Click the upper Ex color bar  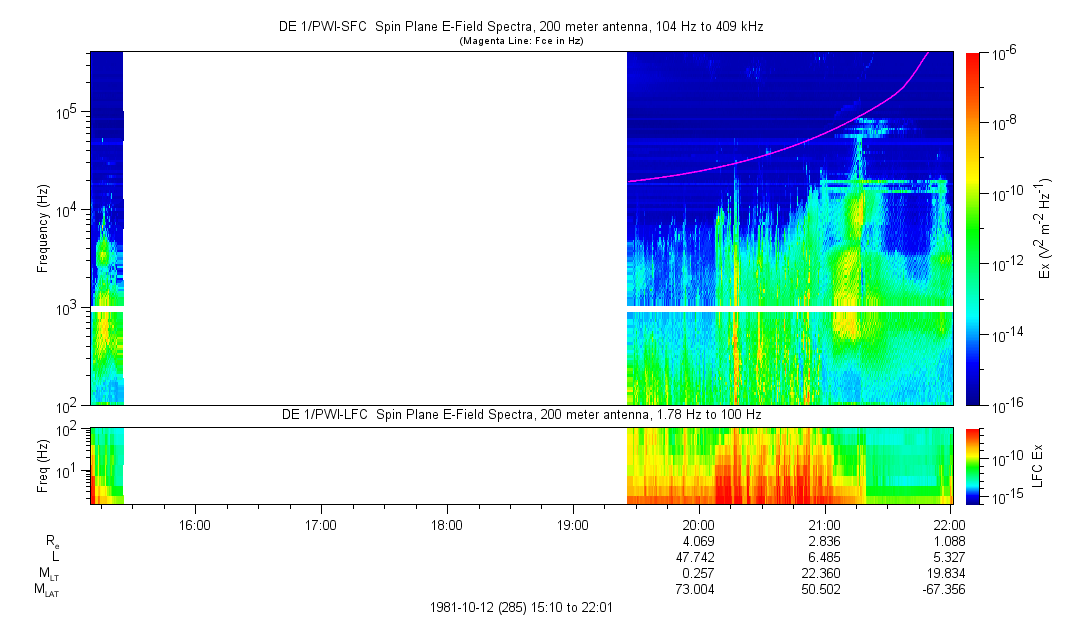[974, 228]
